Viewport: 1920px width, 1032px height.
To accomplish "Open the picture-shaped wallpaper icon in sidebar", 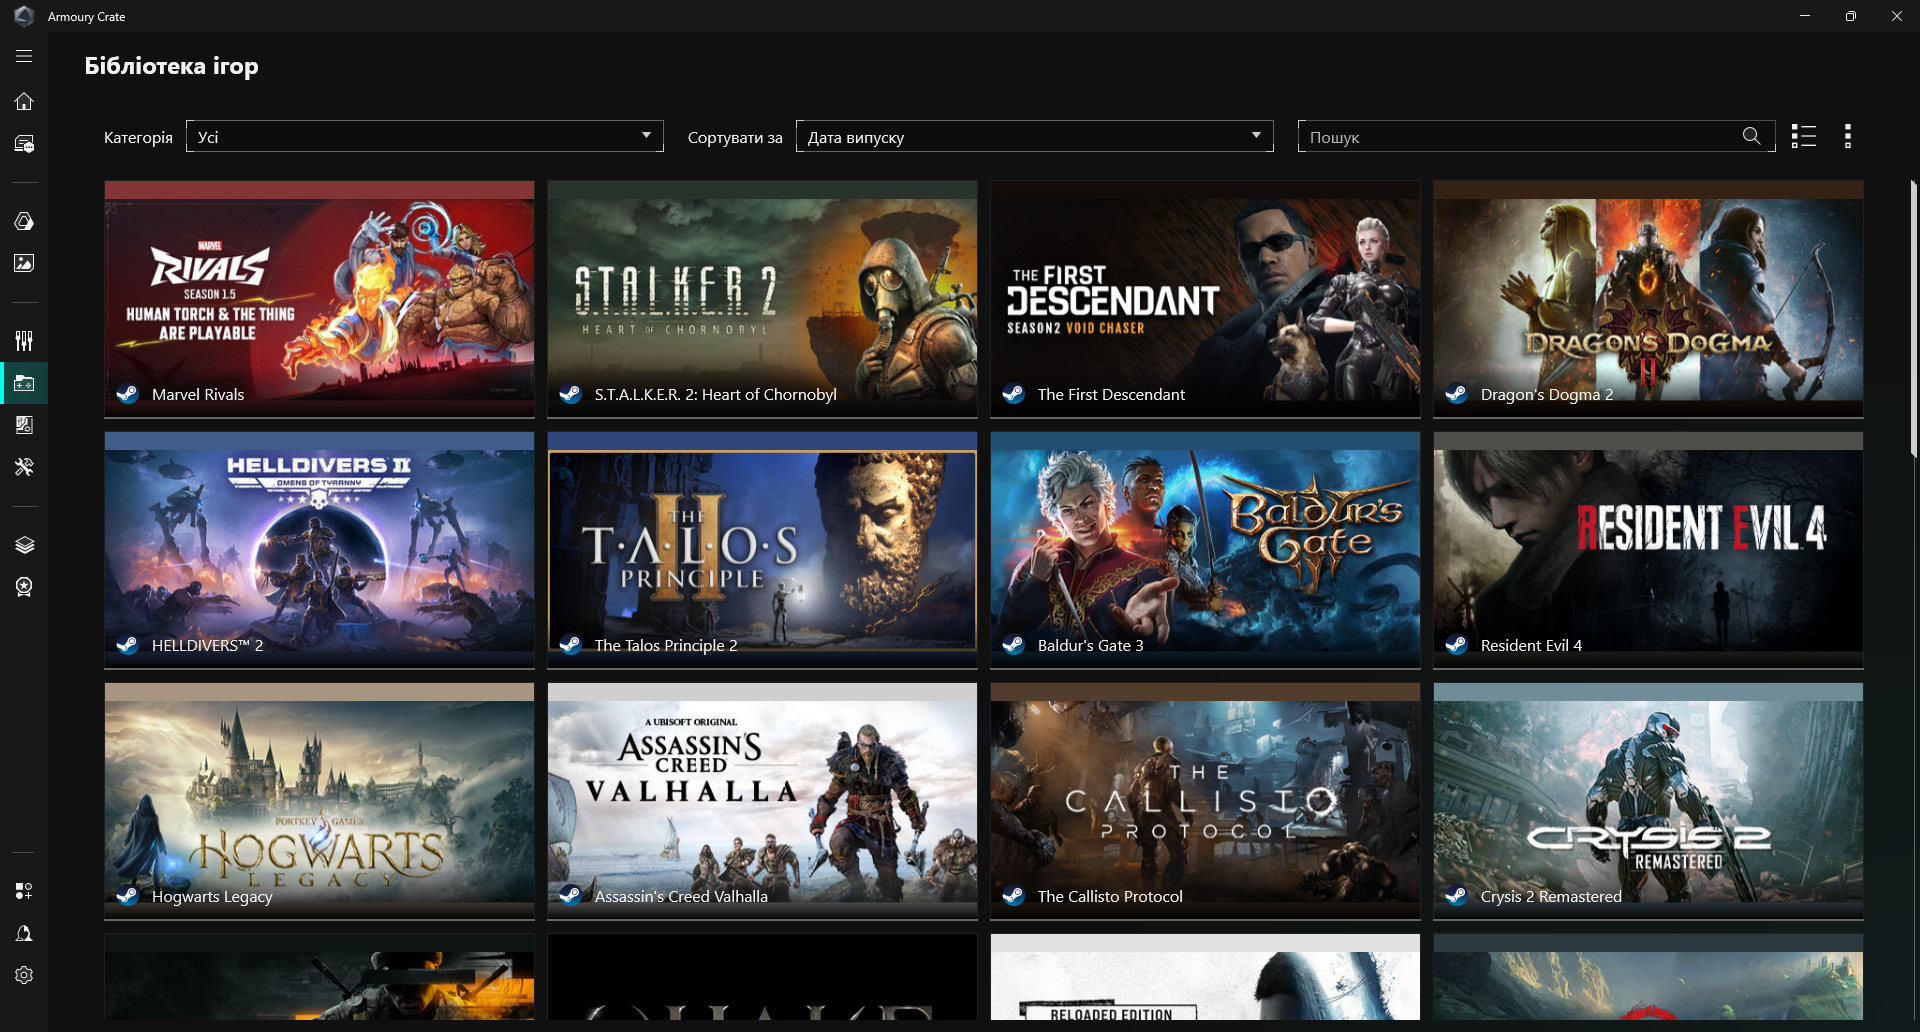I will click(24, 263).
